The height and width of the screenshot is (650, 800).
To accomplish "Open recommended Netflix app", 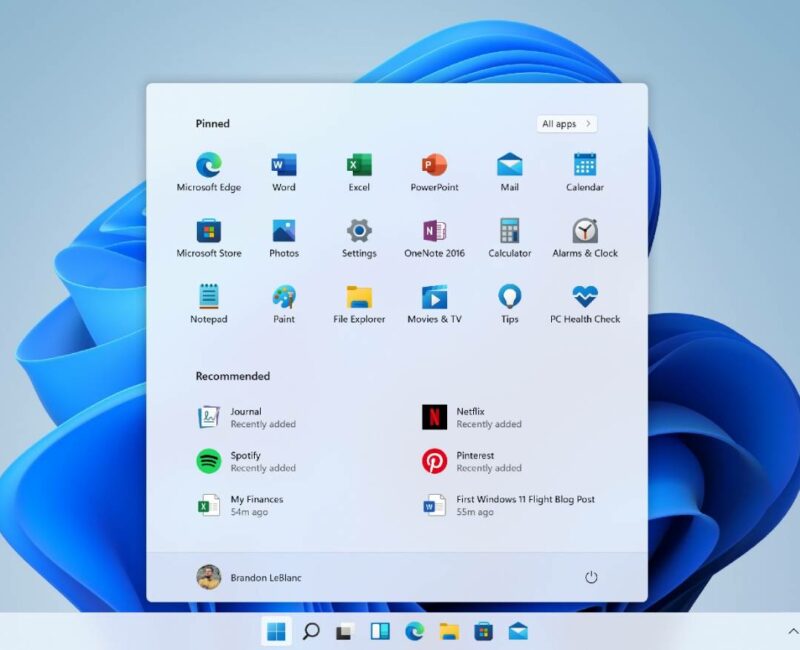I will click(472, 417).
